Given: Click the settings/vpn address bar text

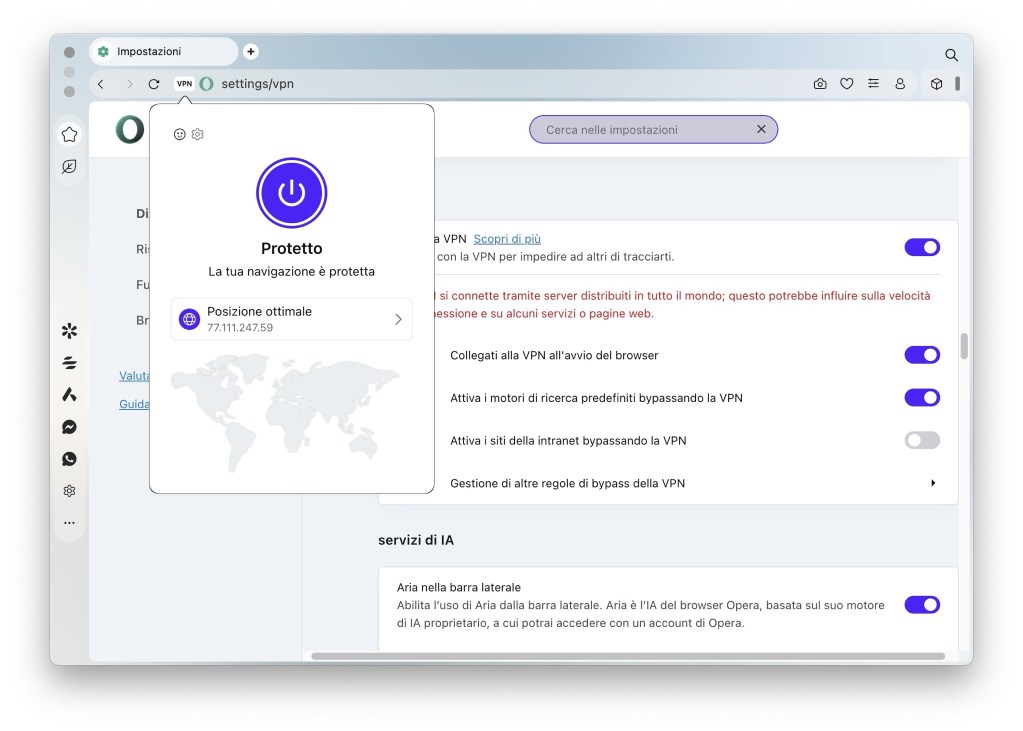Looking at the screenshot, I should pyautogui.click(x=258, y=84).
